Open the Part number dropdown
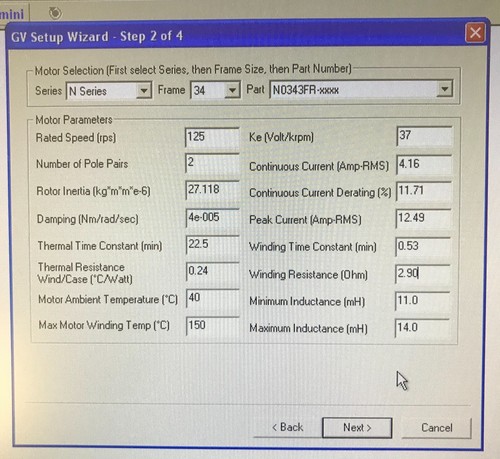 point(444,89)
